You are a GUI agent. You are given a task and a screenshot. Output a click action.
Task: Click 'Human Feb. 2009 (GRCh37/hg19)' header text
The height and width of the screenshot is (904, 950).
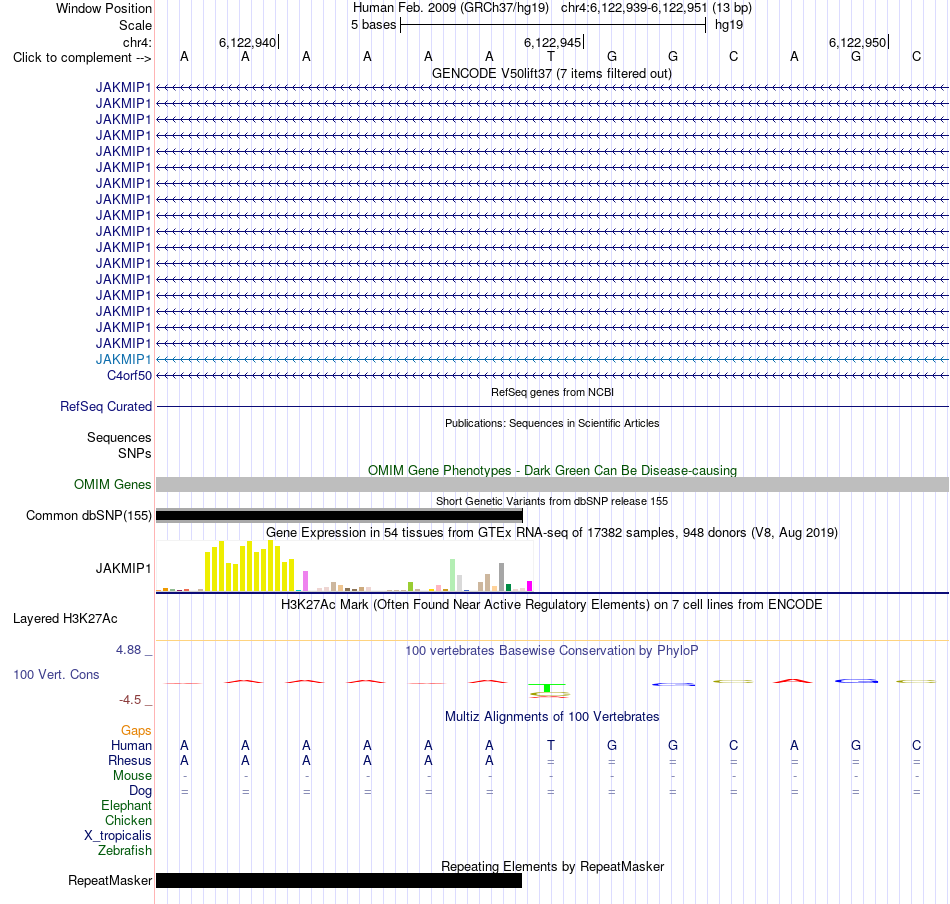point(451,8)
